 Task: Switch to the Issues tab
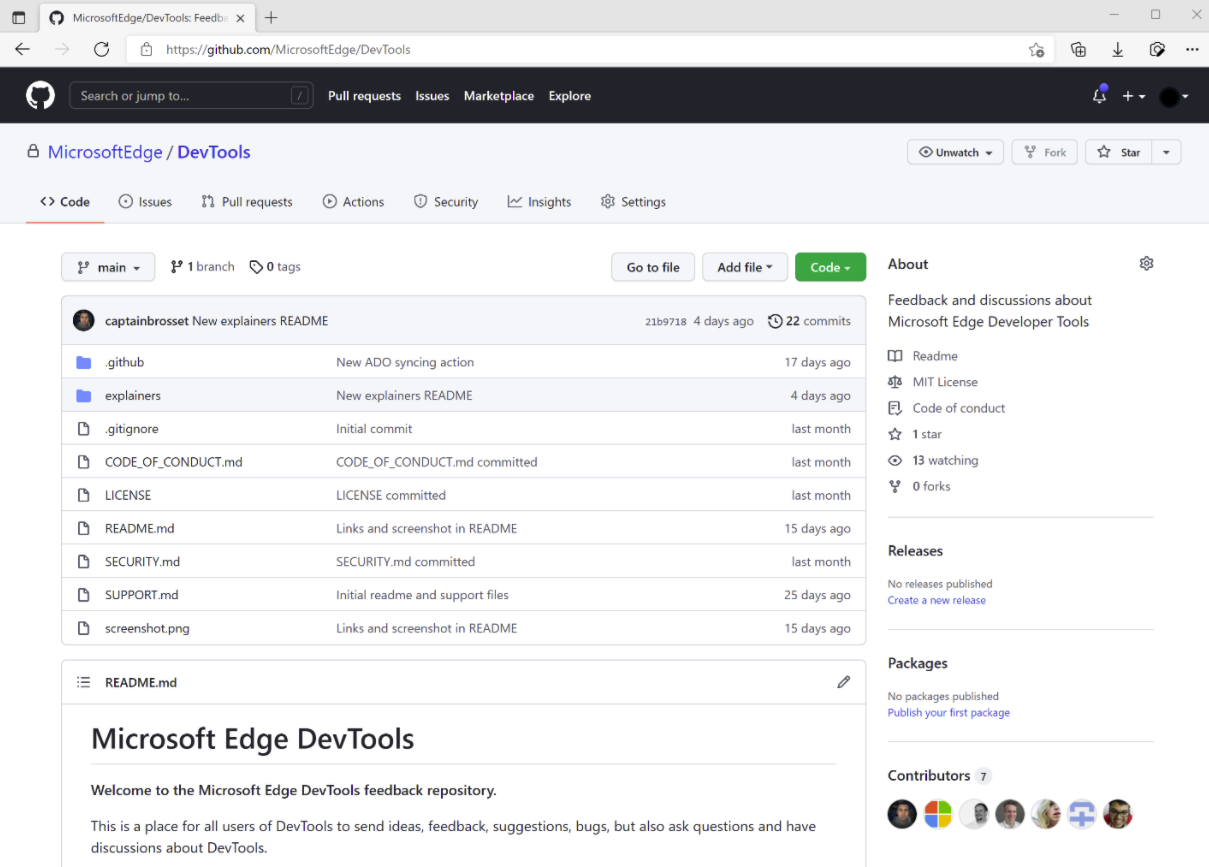tap(145, 201)
